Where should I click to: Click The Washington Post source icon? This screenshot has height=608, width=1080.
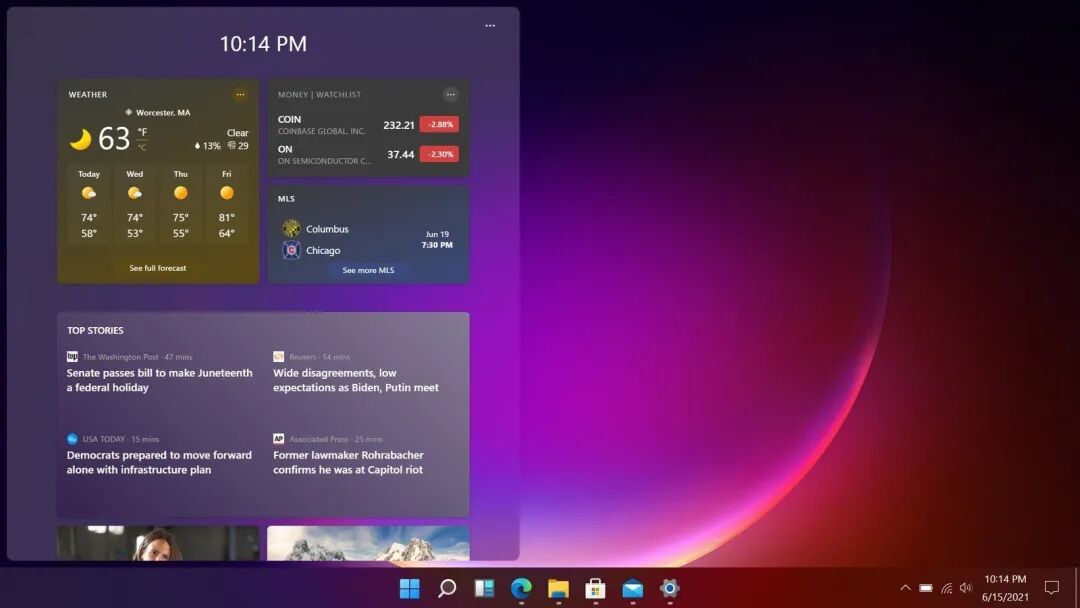pyautogui.click(x=72, y=357)
